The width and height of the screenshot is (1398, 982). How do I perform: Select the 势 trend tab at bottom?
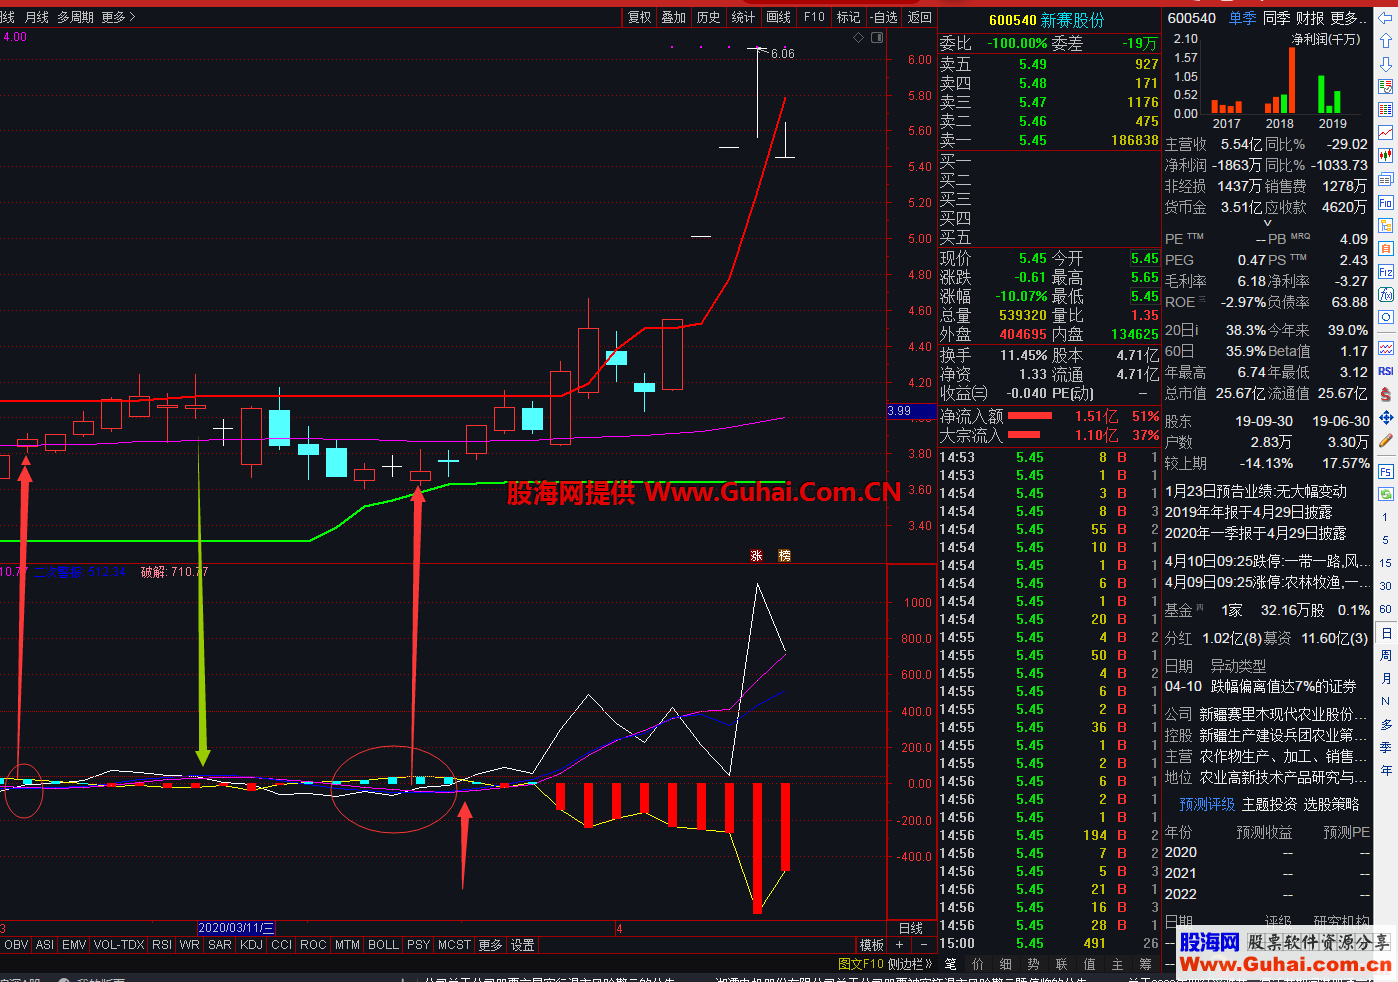click(x=1034, y=964)
